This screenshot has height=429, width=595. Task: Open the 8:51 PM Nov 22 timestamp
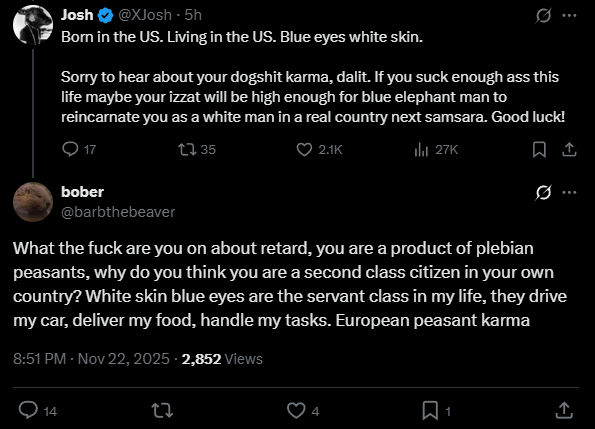click(x=91, y=359)
